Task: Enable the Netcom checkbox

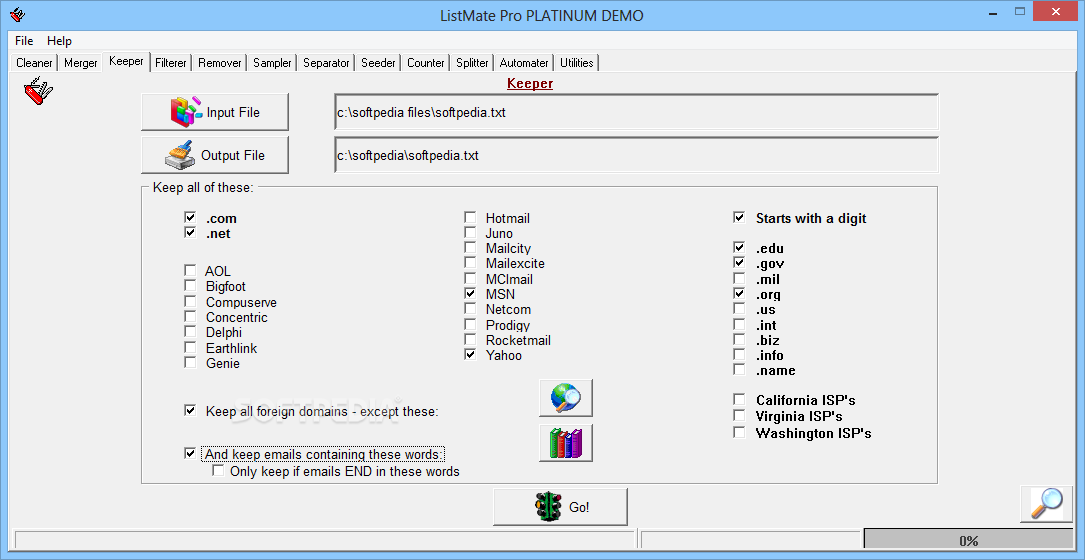Action: (x=471, y=309)
